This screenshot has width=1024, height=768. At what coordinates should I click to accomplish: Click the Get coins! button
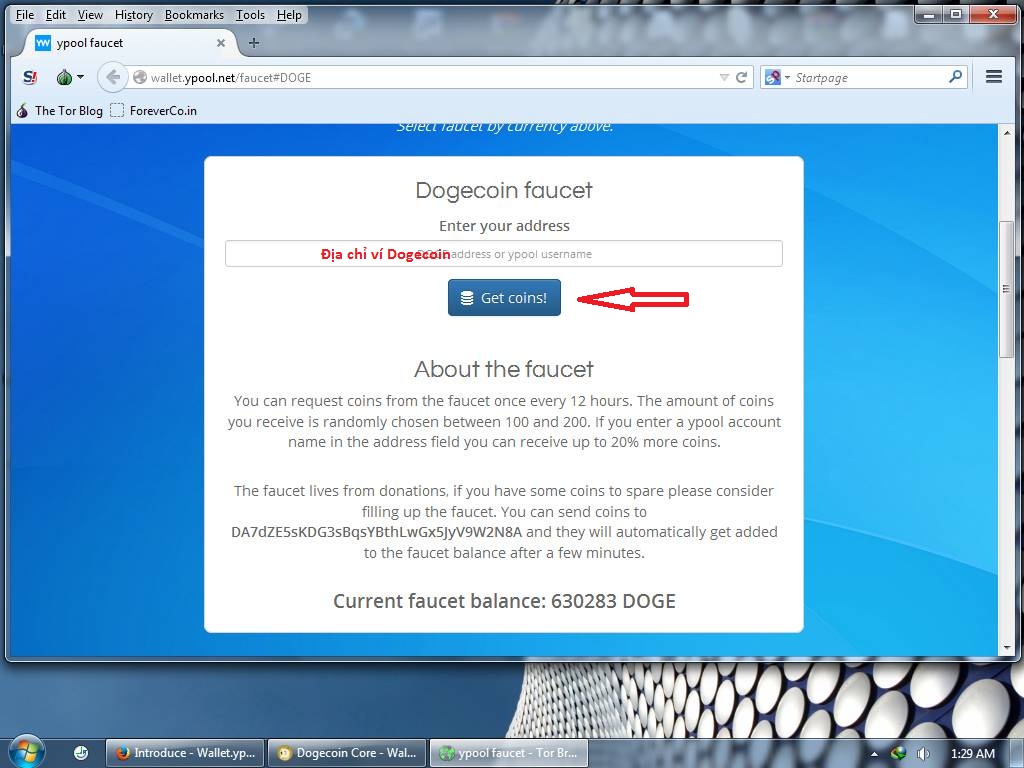504,298
